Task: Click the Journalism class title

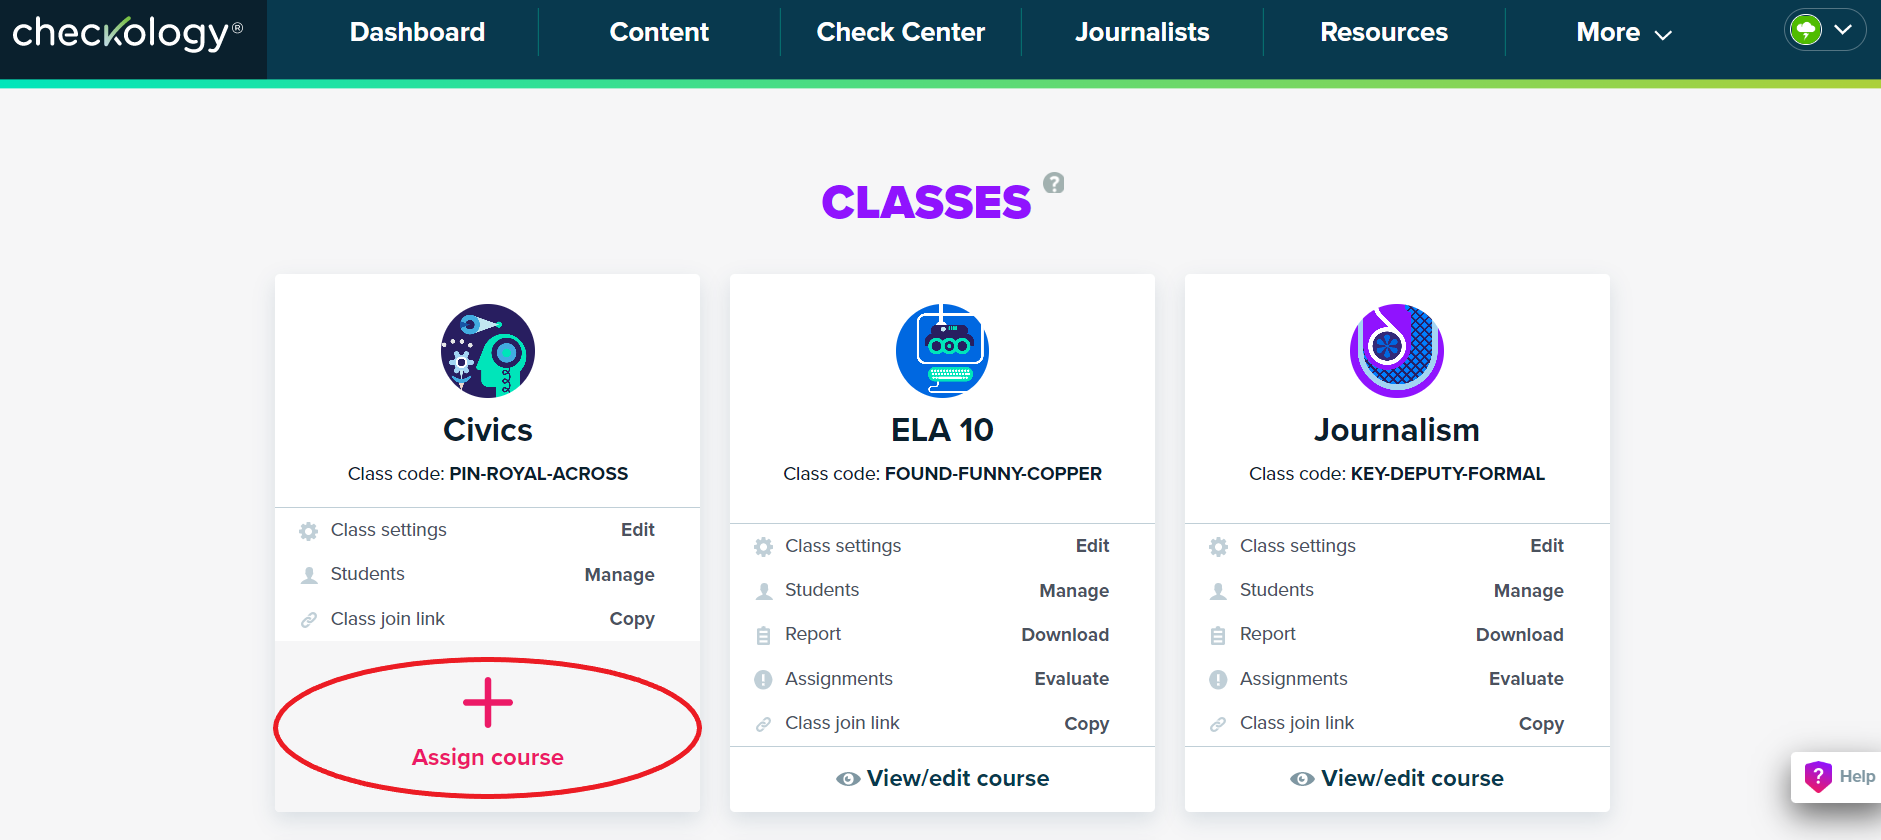Action: (1397, 430)
